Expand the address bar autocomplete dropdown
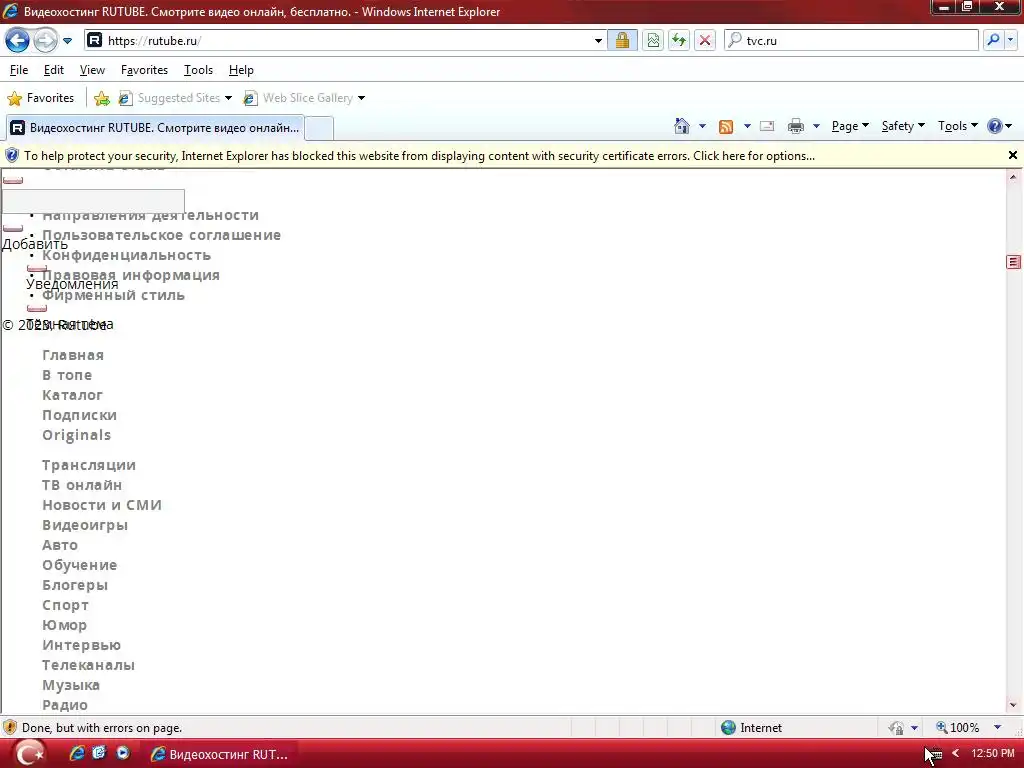Image resolution: width=1024 pixels, height=768 pixels. click(x=598, y=40)
